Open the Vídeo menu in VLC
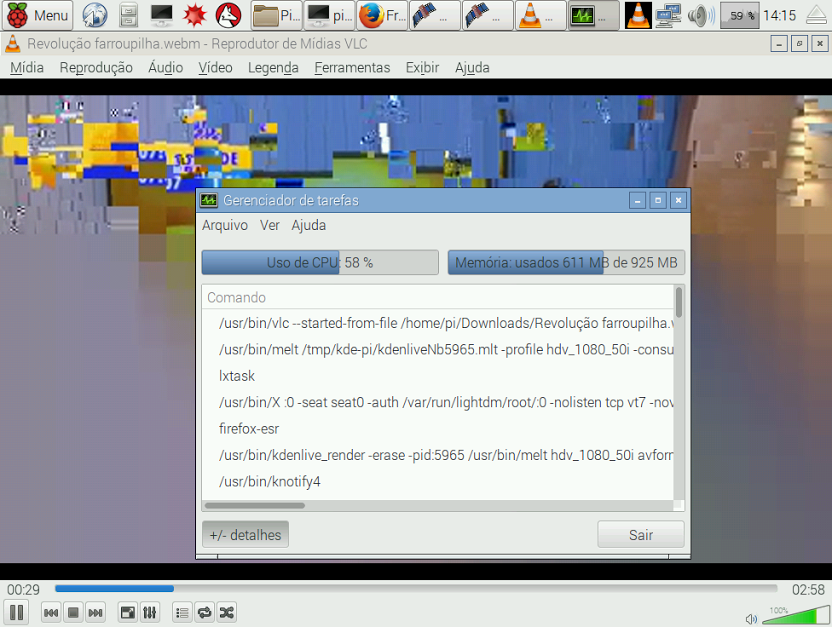The image size is (832, 627). 215,67
